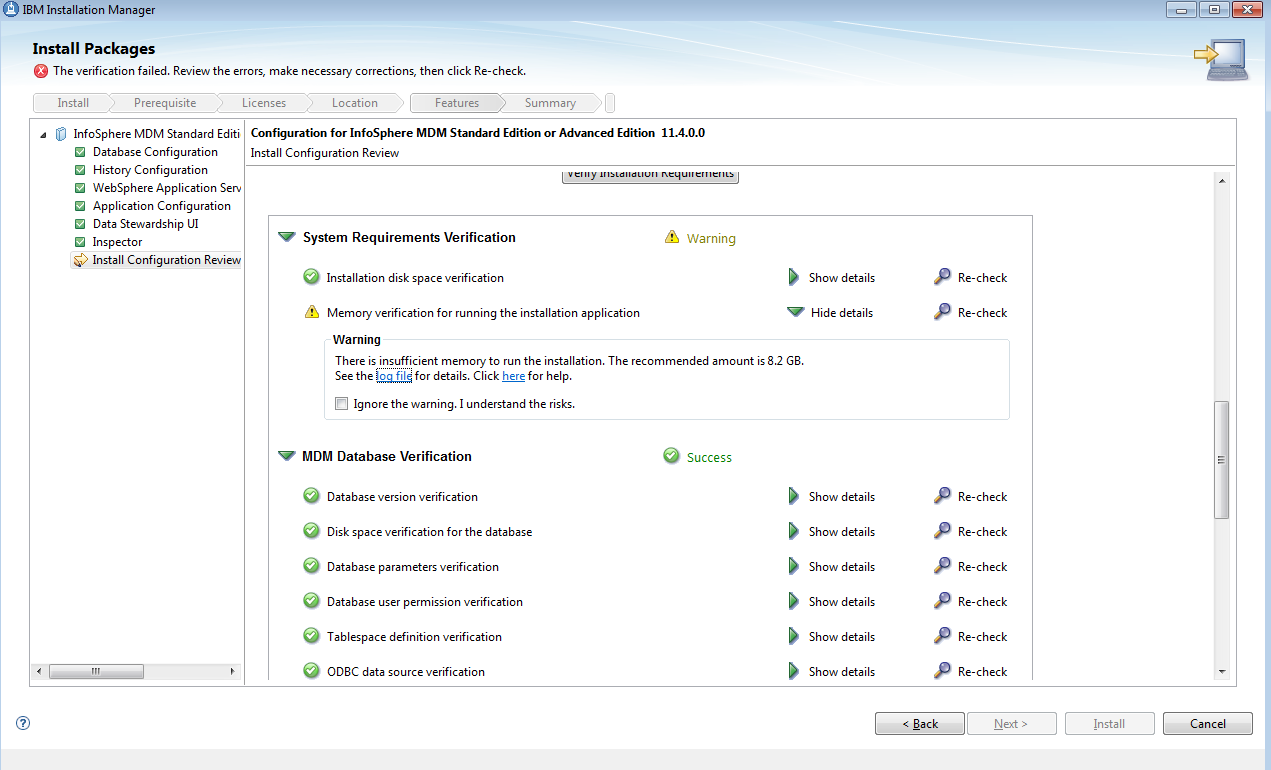Click Re-check magnifier for Database parameters verification
This screenshot has height=770, width=1271.
[x=942, y=566]
